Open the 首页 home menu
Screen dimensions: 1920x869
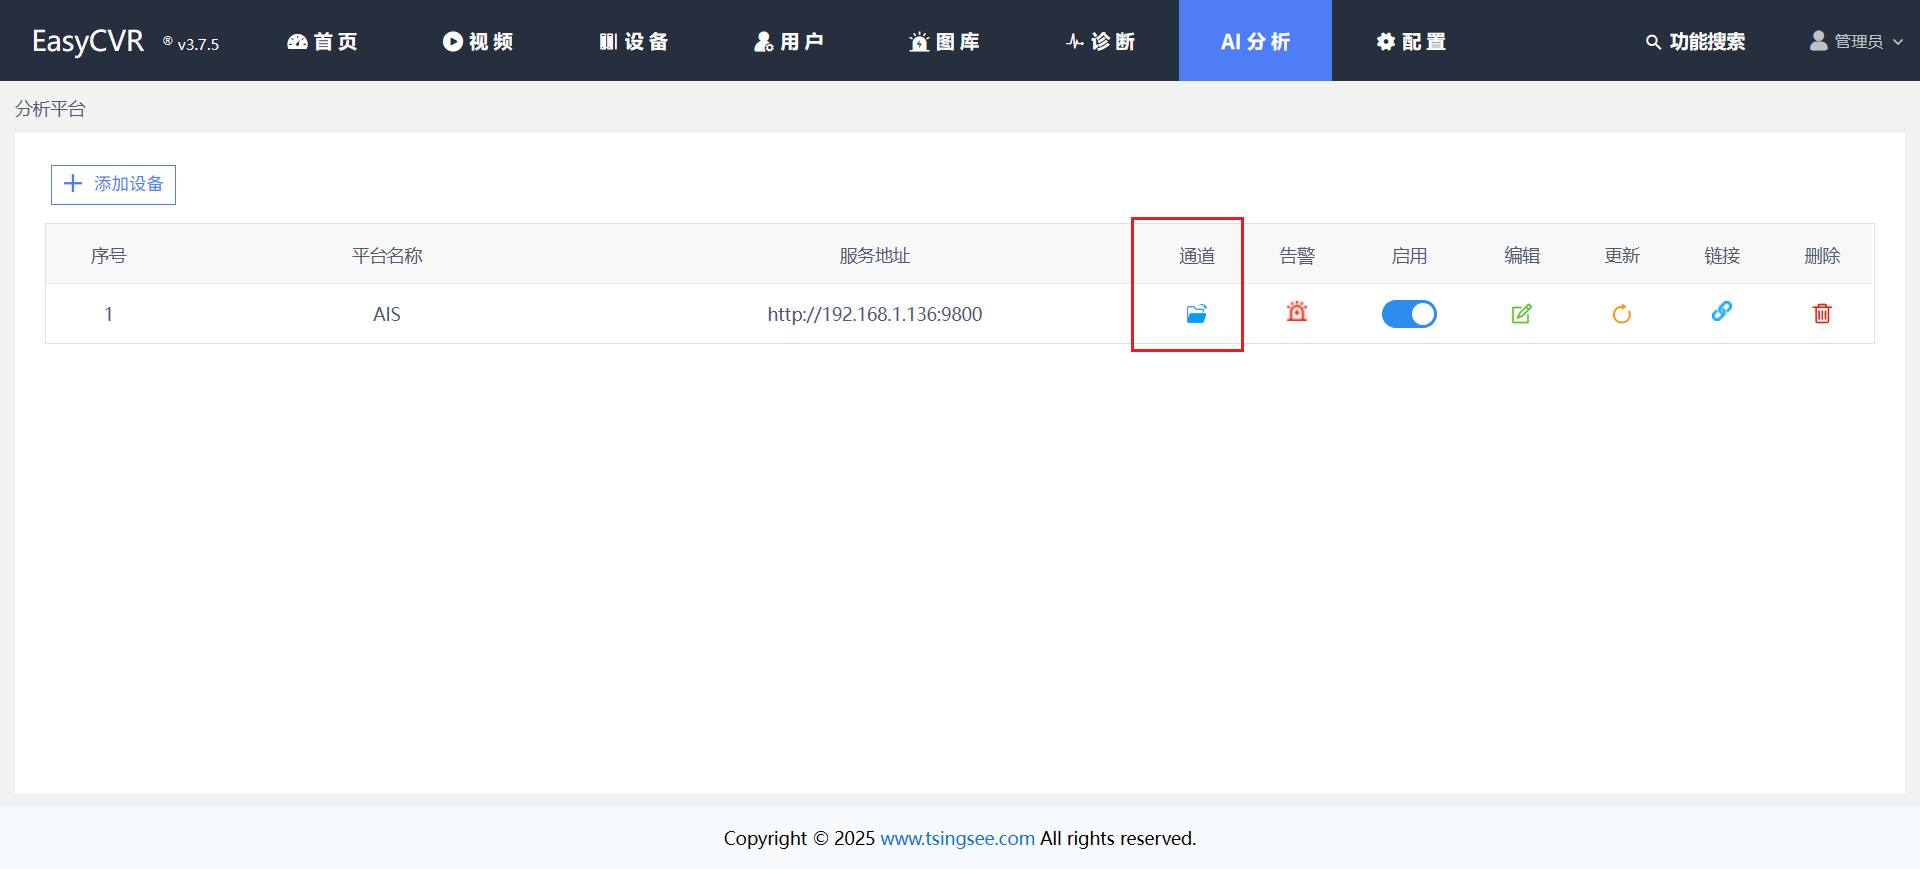pyautogui.click(x=322, y=42)
